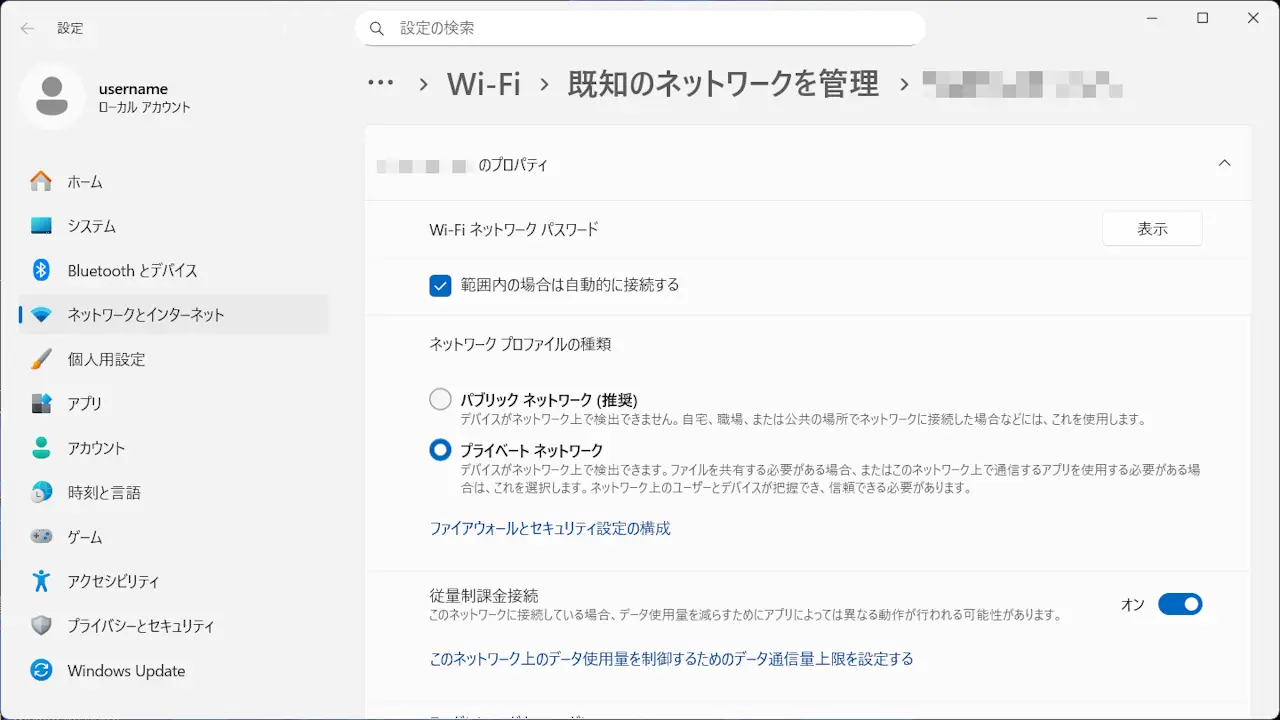Open アプリ via its sidebar icon
This screenshot has height=720, width=1280.
click(x=41, y=403)
